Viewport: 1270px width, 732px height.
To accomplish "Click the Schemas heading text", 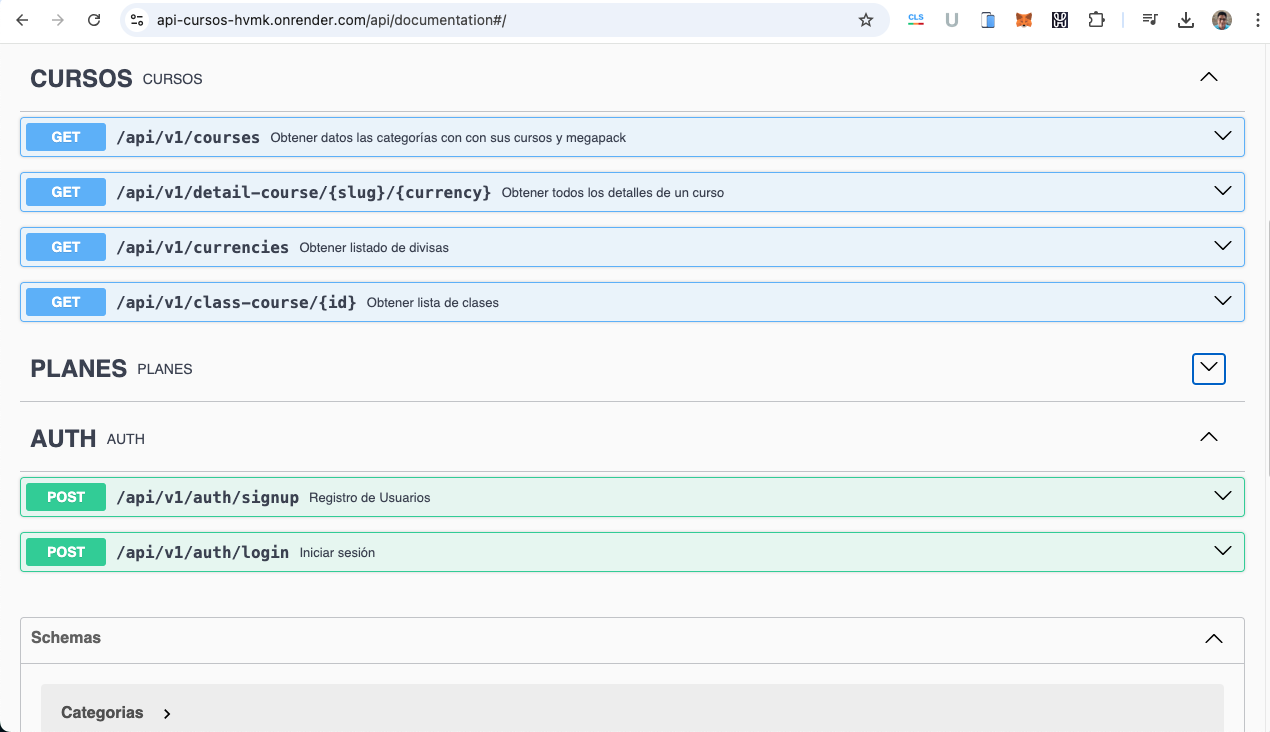I will [66, 637].
